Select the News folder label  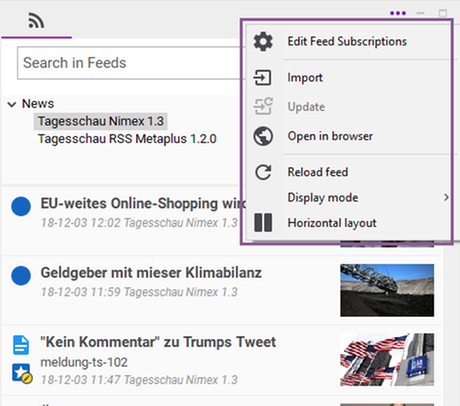point(38,104)
